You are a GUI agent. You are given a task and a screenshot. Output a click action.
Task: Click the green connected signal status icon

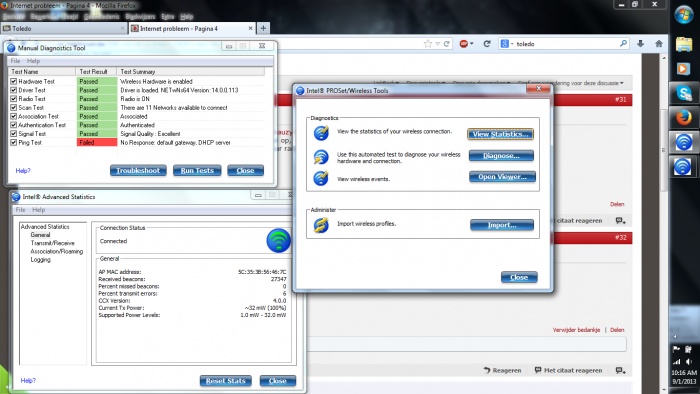(x=279, y=241)
